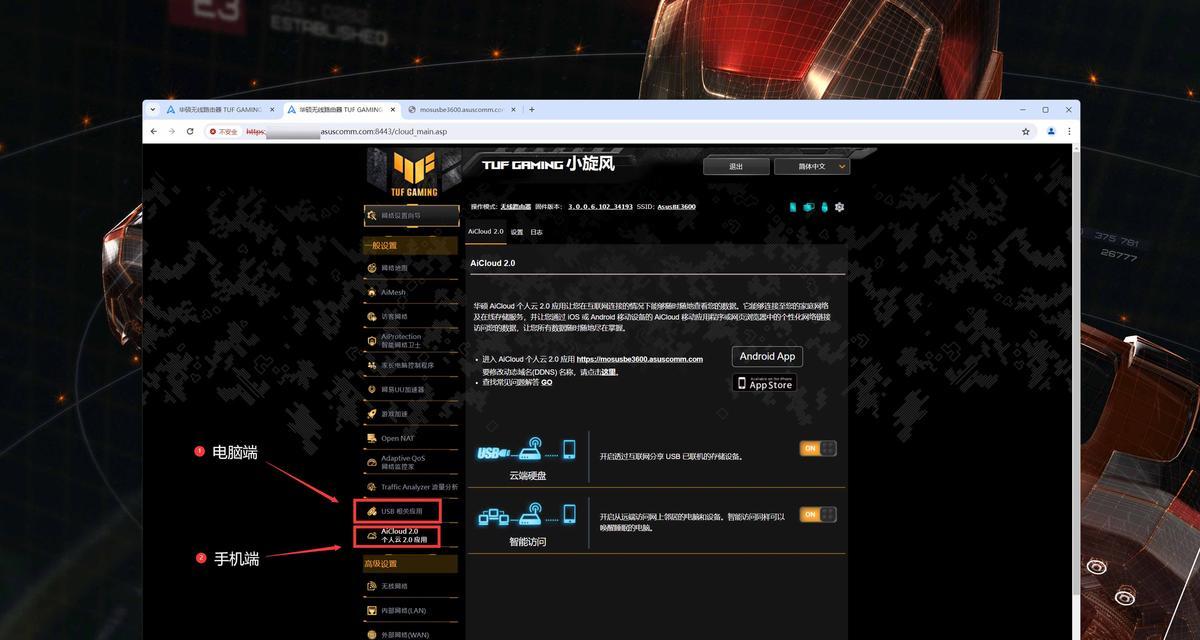The width and height of the screenshot is (1200, 640).
Task: Click the 不安全 site security indicator
Action: (224, 131)
